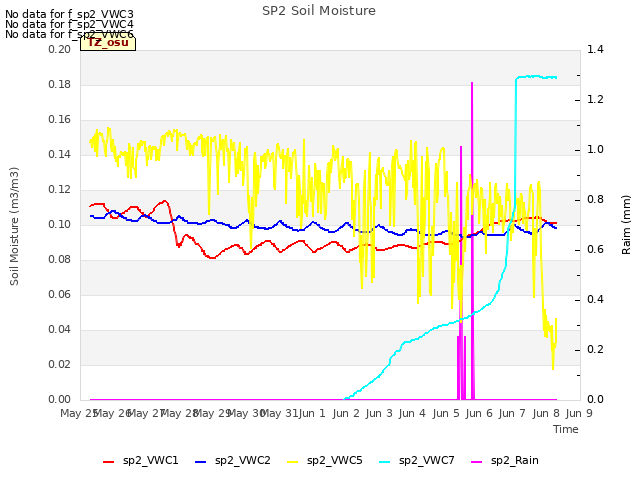Screen dimensions: 640x480
Task: Click the 0.18 left axis tick label
Action: 60,84
